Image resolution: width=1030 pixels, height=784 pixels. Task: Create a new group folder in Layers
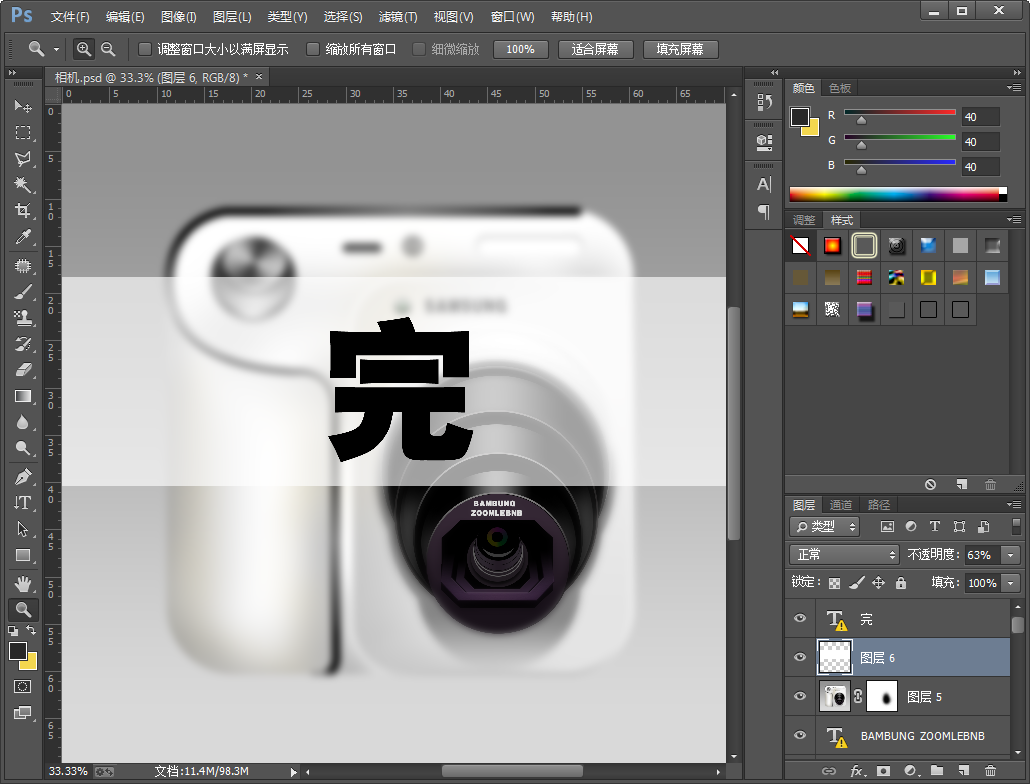937,771
